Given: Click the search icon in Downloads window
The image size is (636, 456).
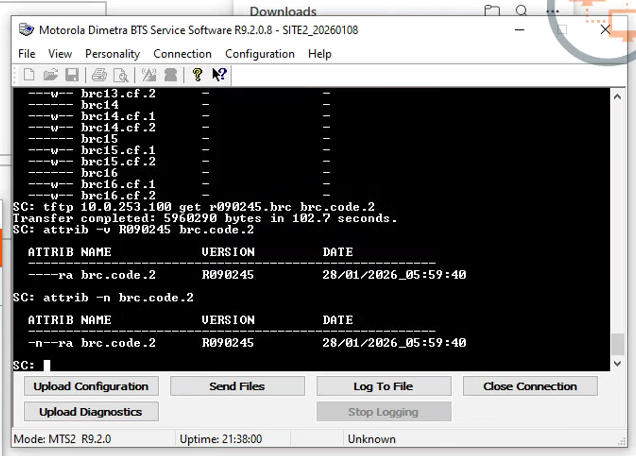Looking at the screenshot, I should click(x=522, y=11).
